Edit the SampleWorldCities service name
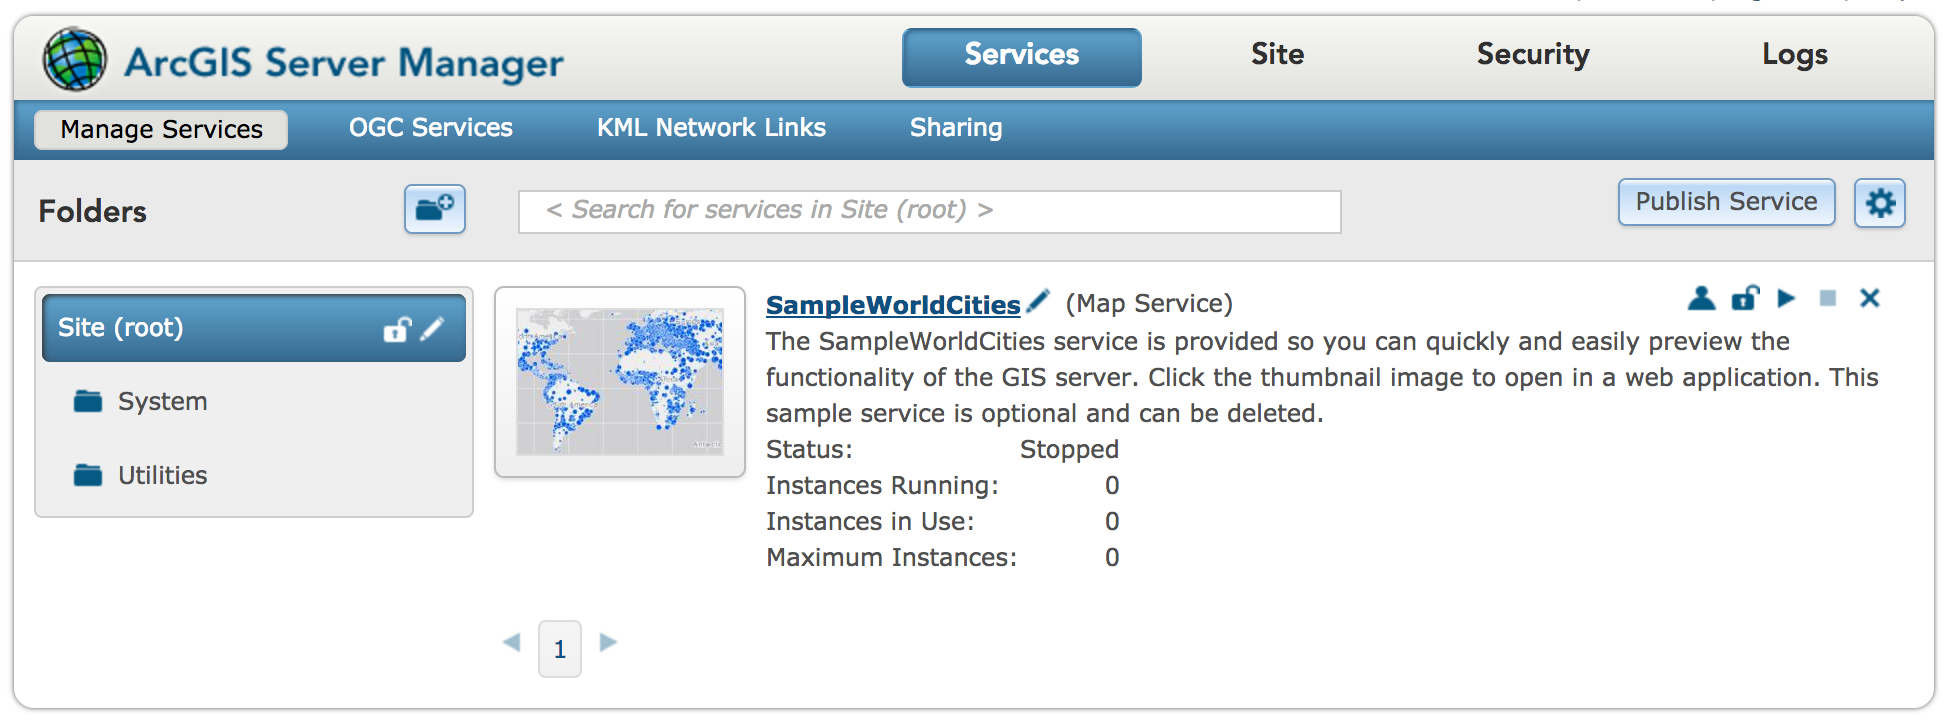 [1039, 298]
